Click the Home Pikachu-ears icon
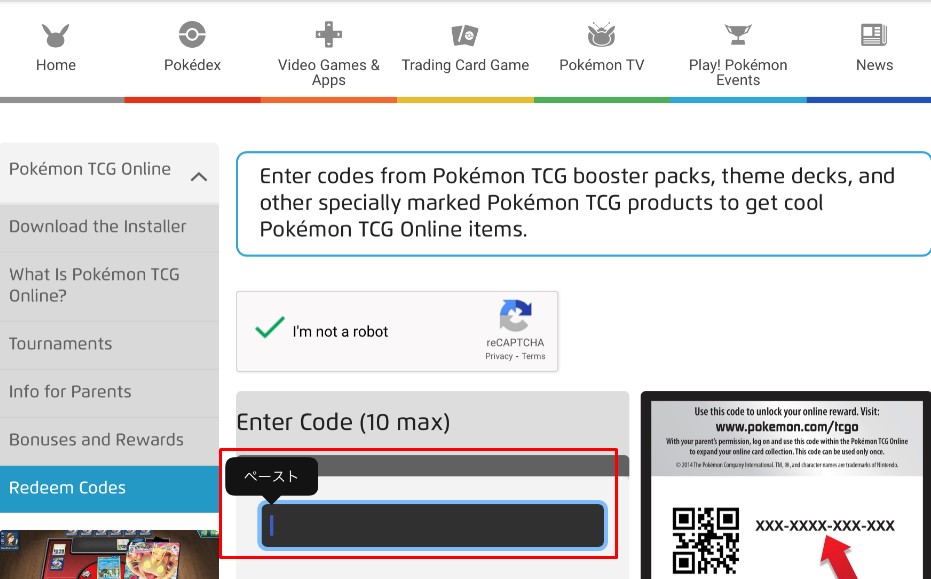Screen dimensions: 931x579 [56, 35]
